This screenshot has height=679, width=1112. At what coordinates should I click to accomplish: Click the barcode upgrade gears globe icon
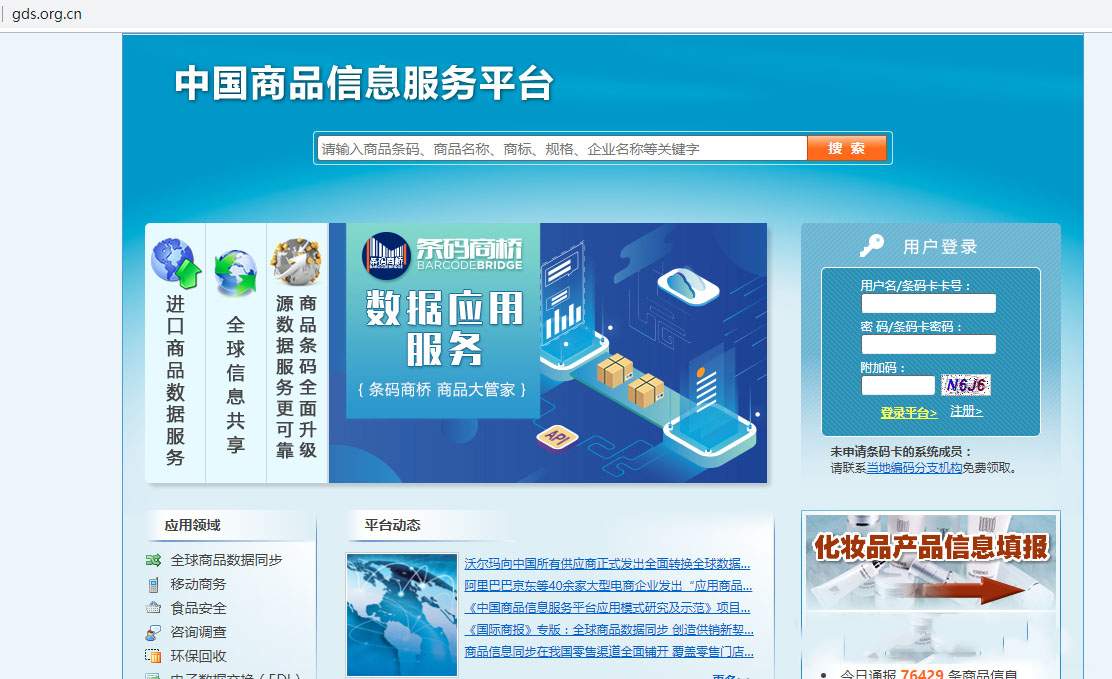coord(296,262)
